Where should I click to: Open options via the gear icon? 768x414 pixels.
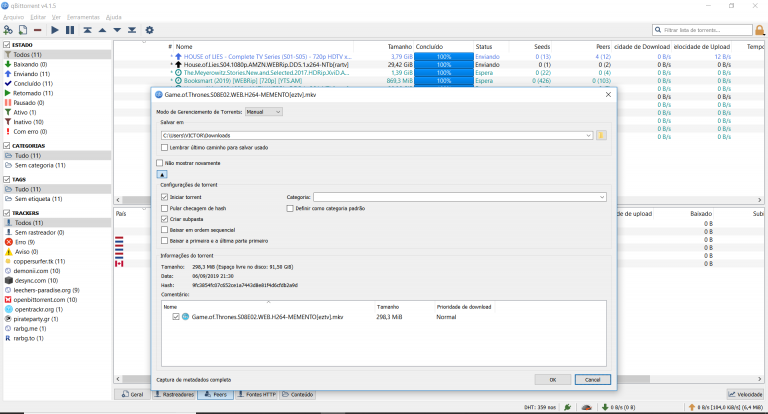(149, 30)
